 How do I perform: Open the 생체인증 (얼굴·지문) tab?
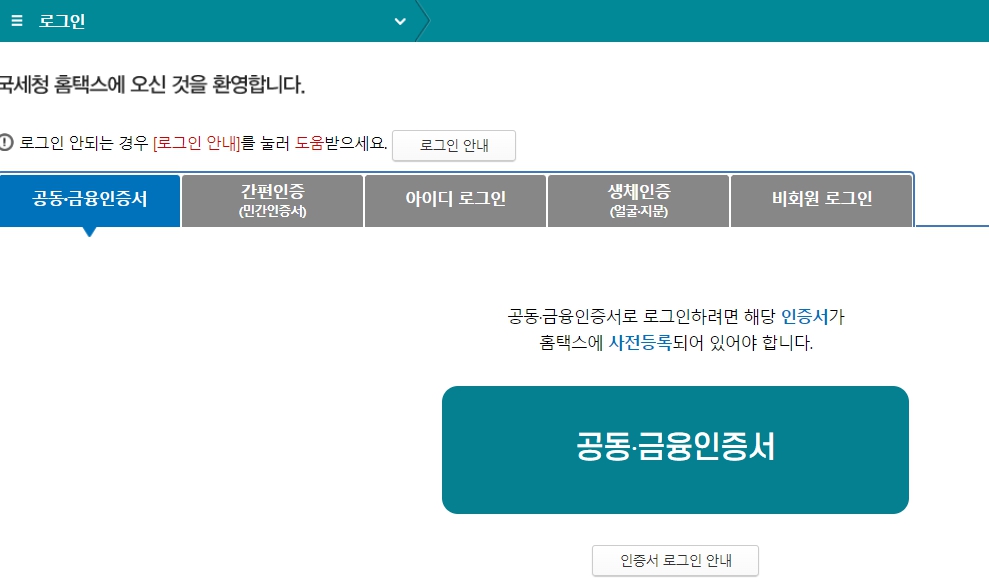(639, 200)
